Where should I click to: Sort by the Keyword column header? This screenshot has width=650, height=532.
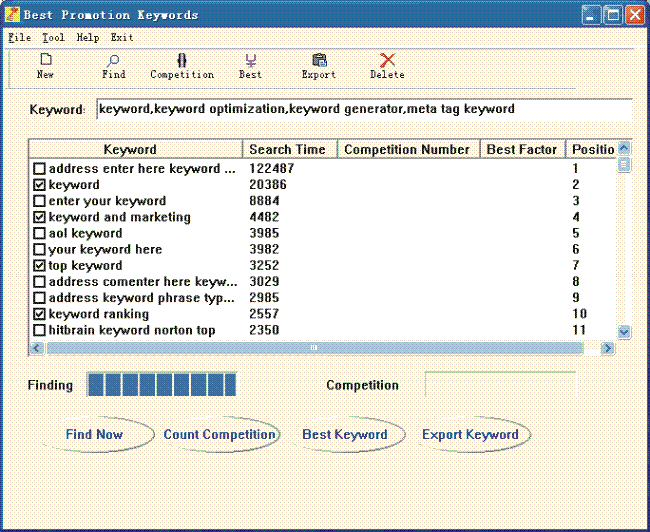[136, 149]
